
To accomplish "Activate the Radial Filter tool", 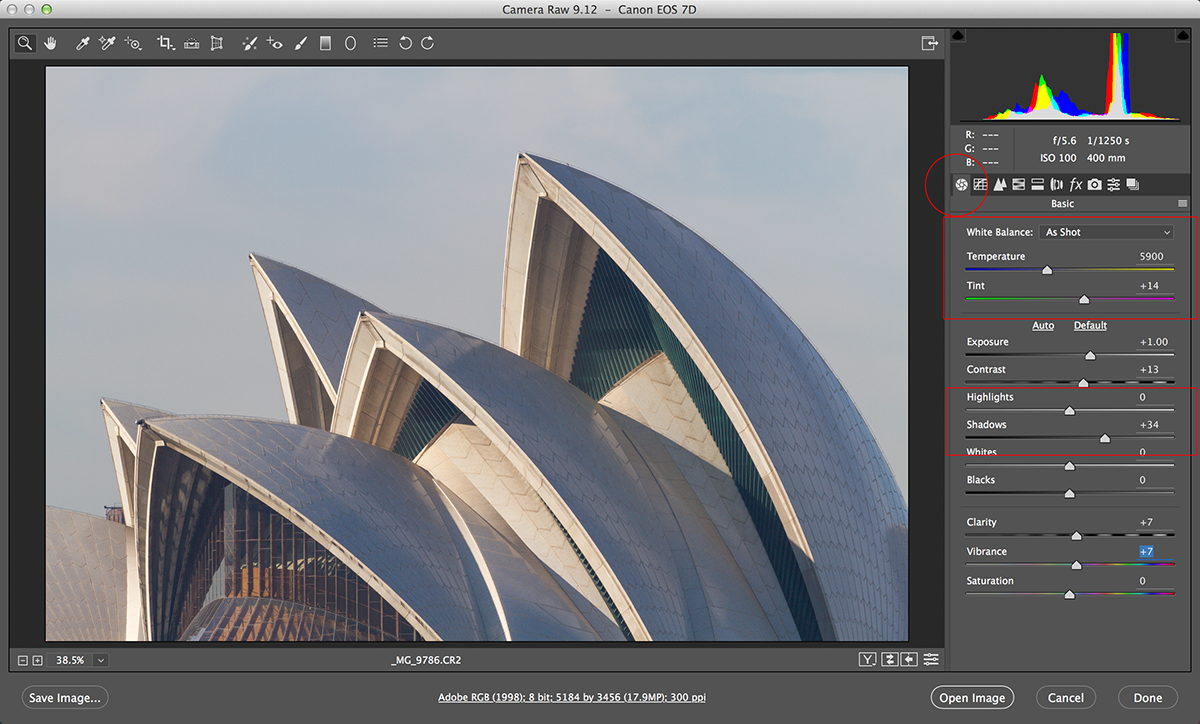I will (351, 43).
